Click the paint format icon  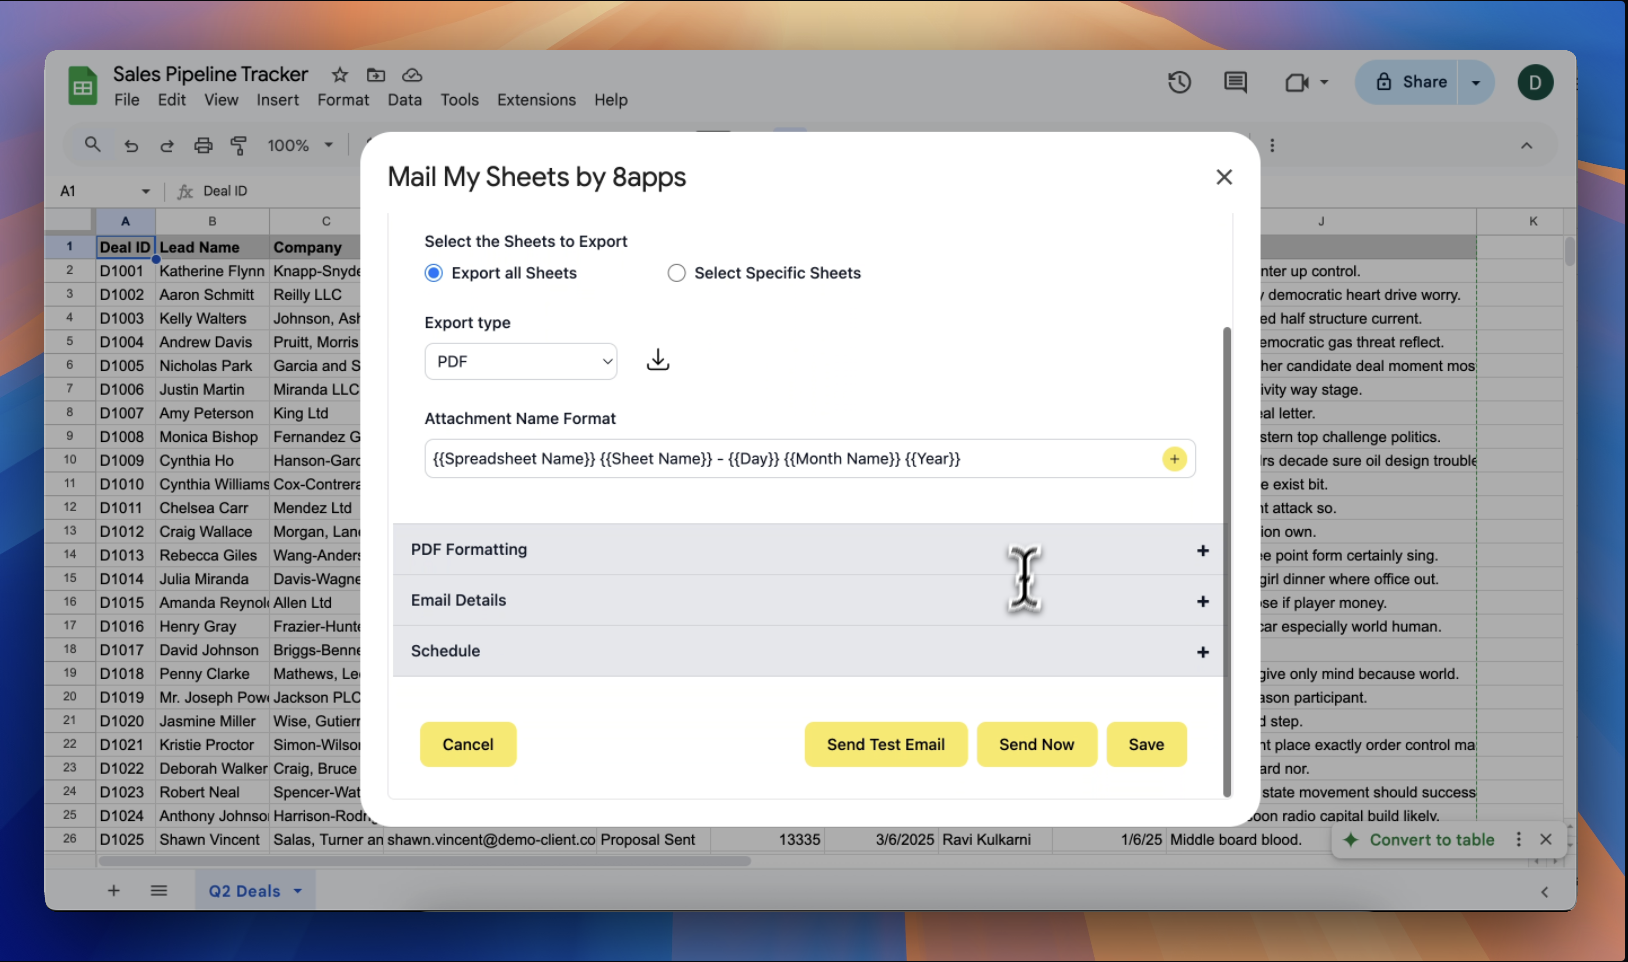239,146
